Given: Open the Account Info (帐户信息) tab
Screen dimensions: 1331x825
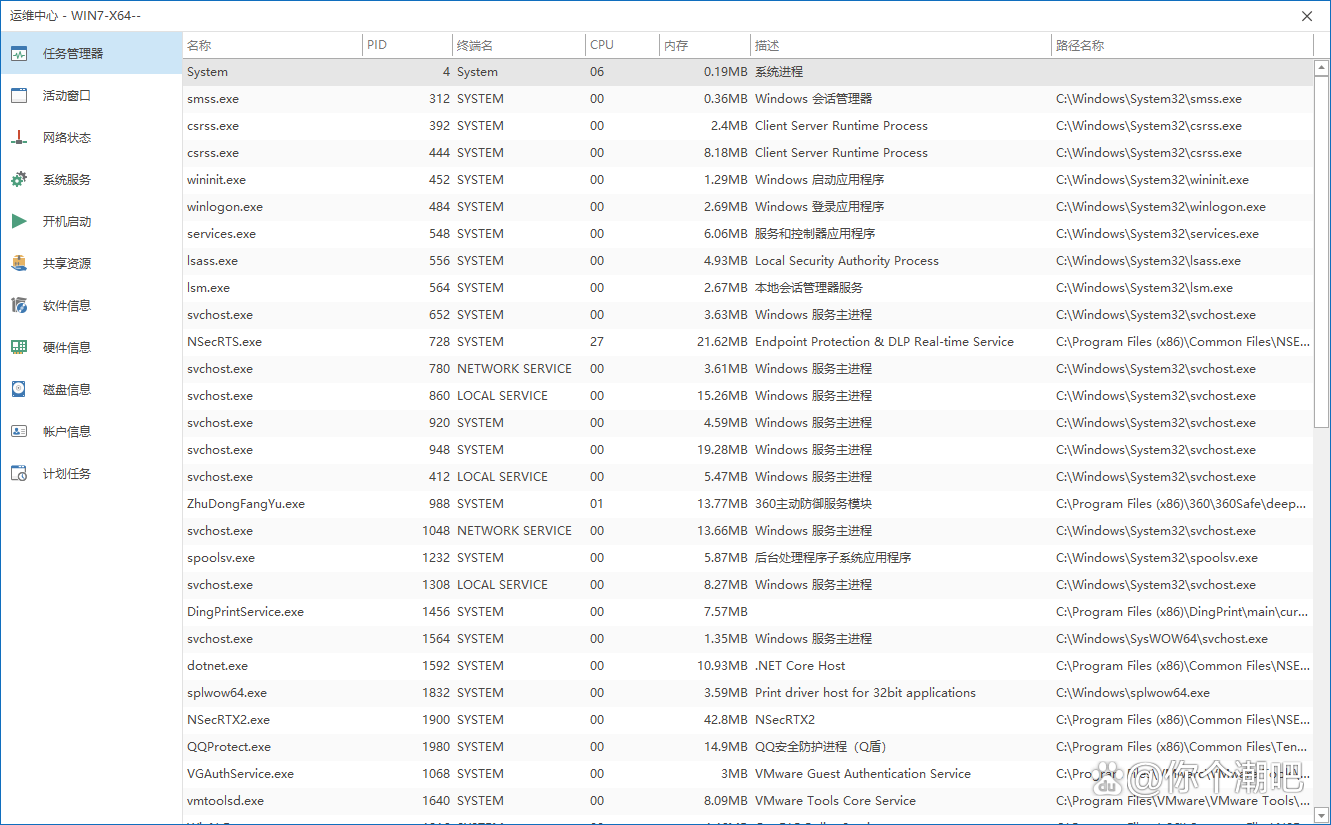Looking at the screenshot, I should click(66, 432).
